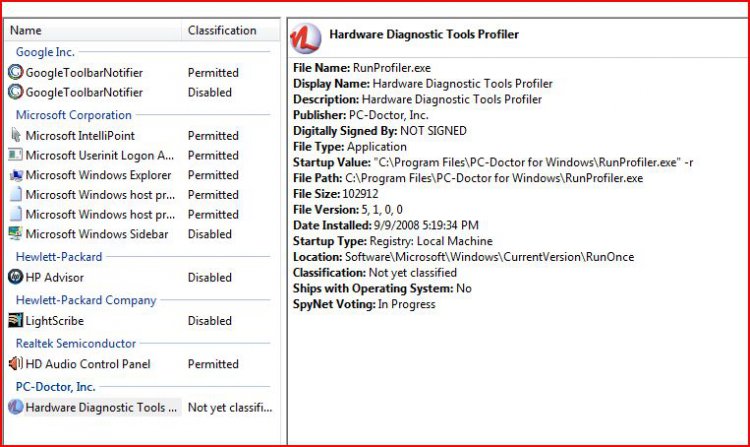The width and height of the screenshot is (750, 447).
Task: Select the Hewlett-Packard Company group header
Action: pos(86,300)
